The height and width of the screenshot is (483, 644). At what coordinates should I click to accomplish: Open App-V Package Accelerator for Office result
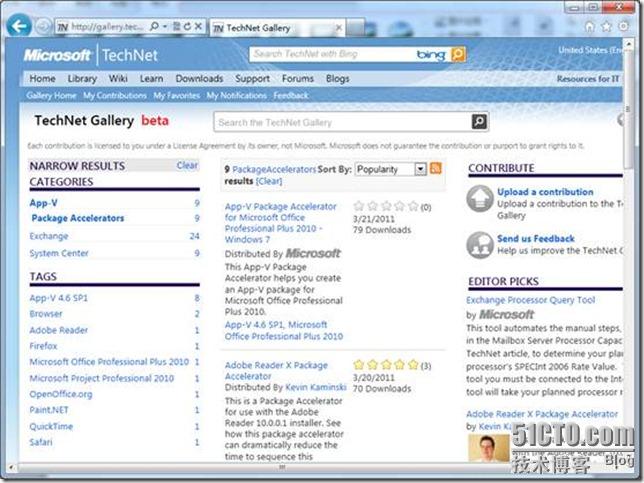(281, 223)
